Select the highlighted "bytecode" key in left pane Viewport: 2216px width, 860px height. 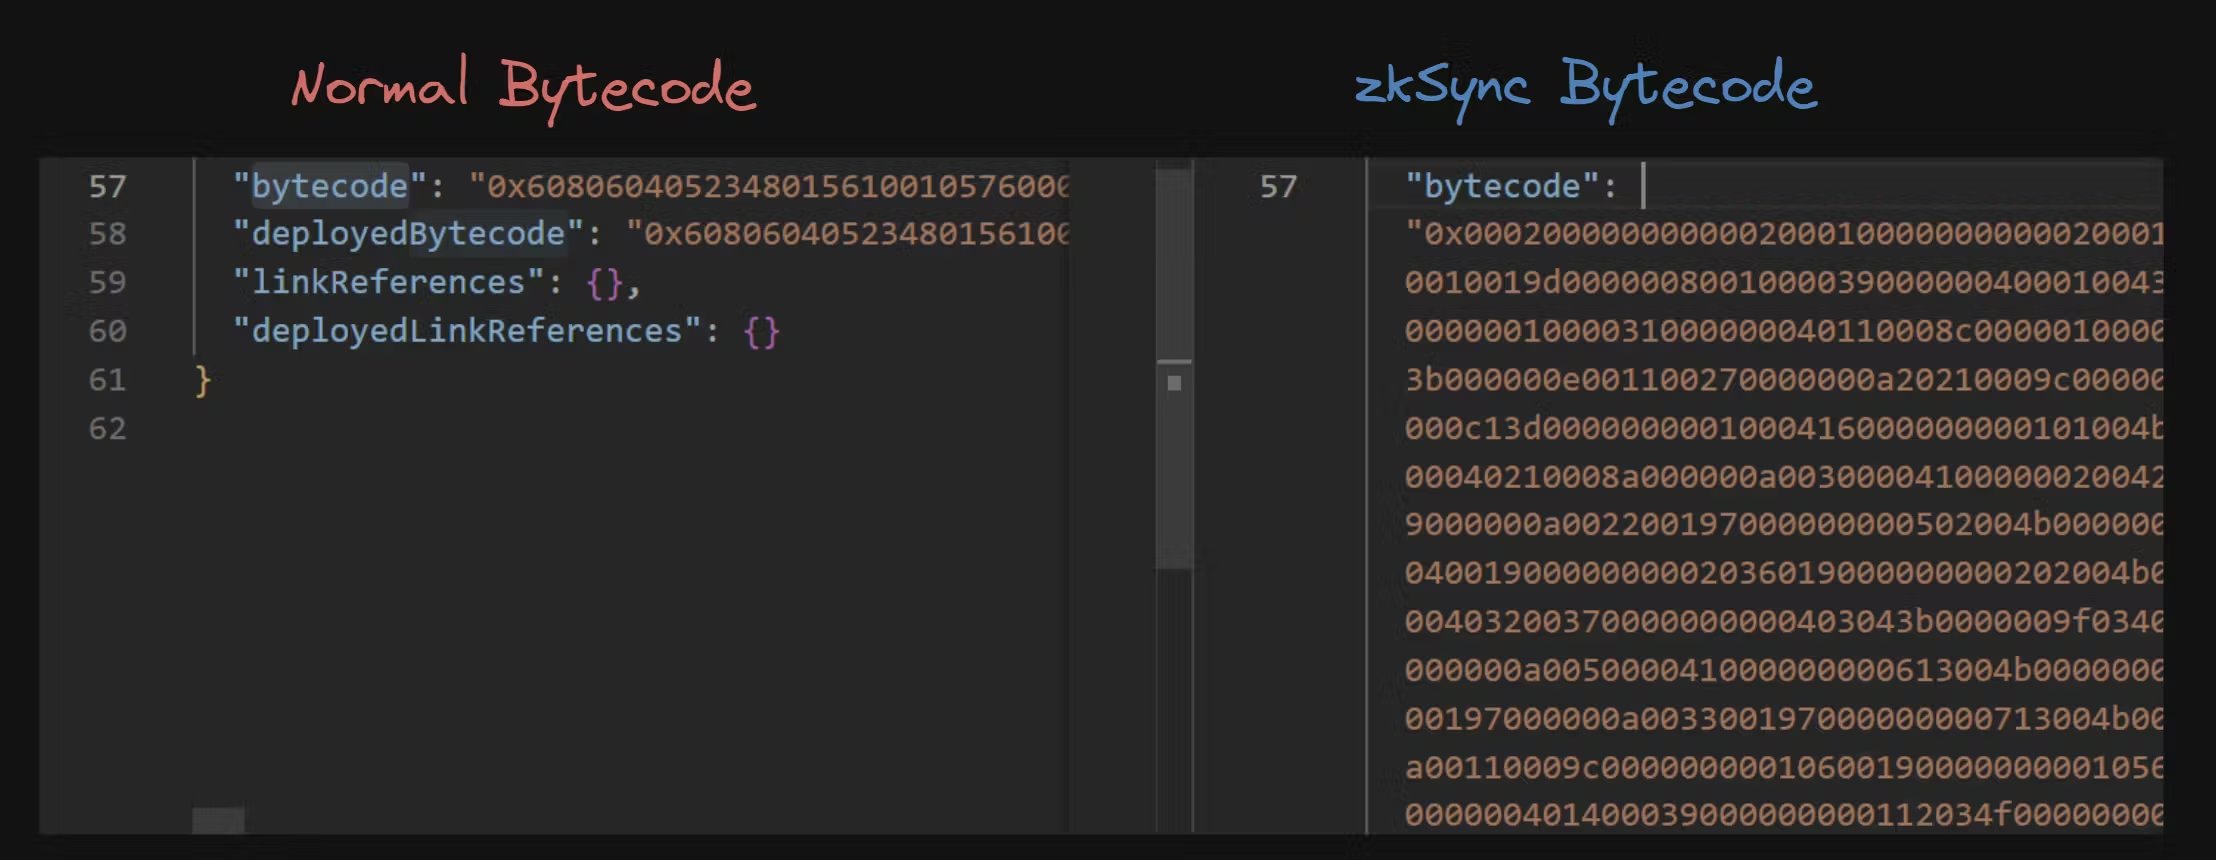coord(329,186)
